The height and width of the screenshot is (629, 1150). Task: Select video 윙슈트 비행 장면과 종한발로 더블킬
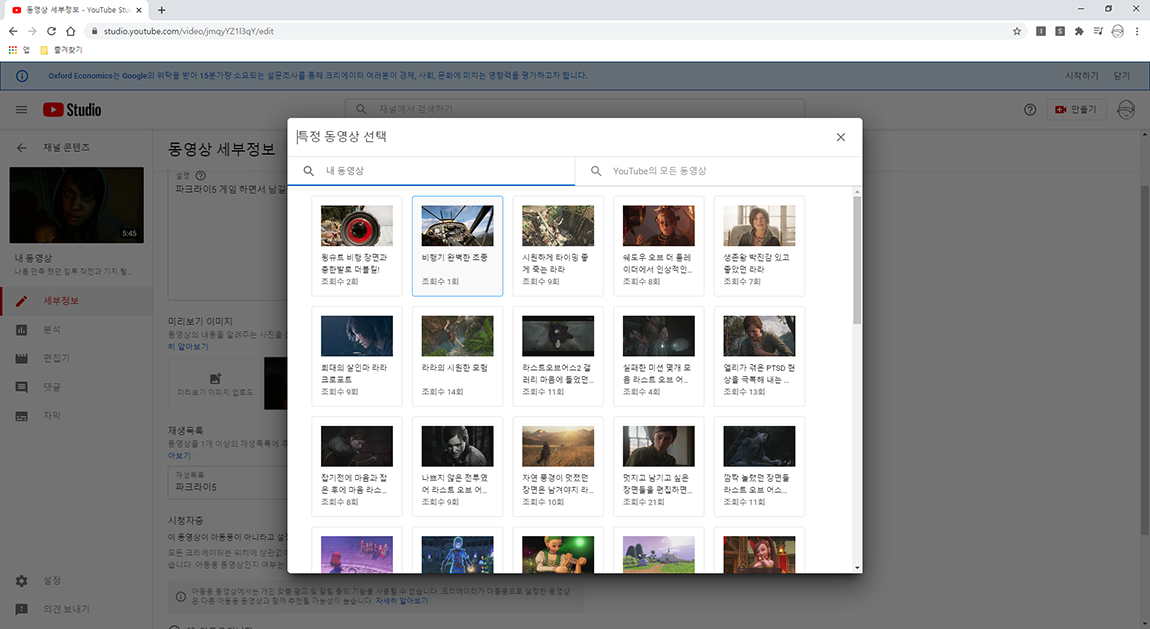point(356,246)
